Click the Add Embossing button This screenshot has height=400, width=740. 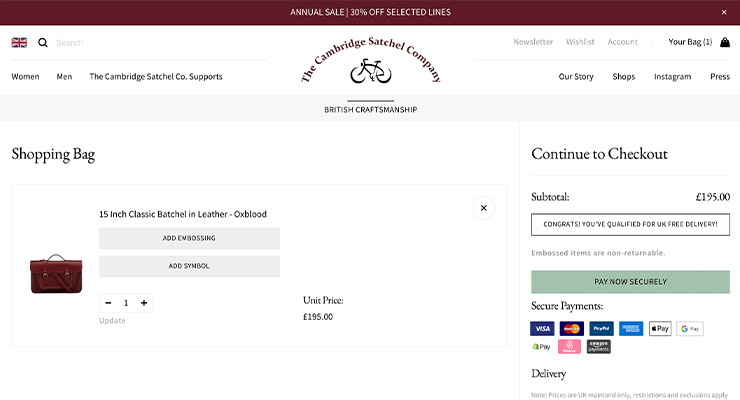tap(189, 238)
